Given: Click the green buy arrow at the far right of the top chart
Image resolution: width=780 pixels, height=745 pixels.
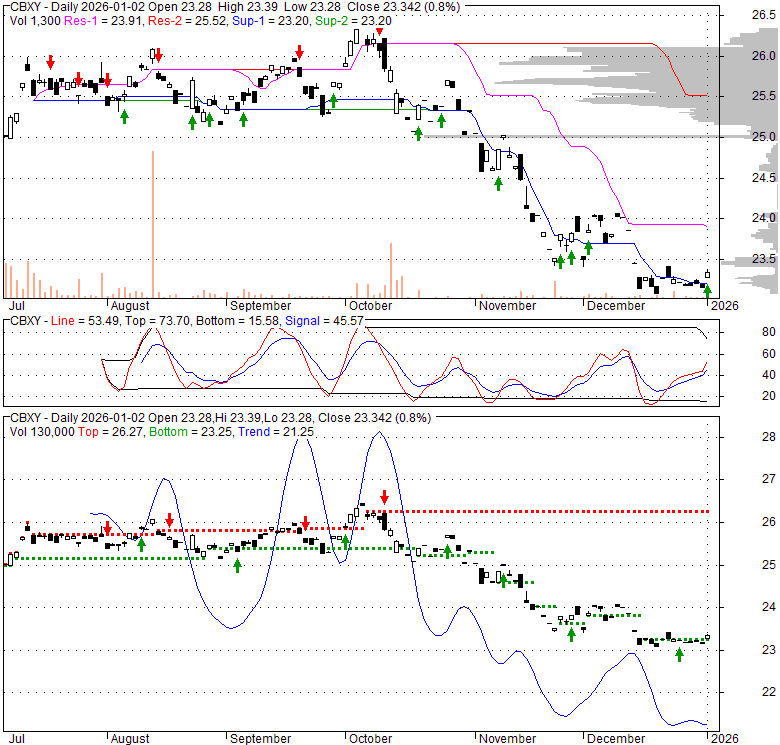Looking at the screenshot, I should [x=708, y=291].
